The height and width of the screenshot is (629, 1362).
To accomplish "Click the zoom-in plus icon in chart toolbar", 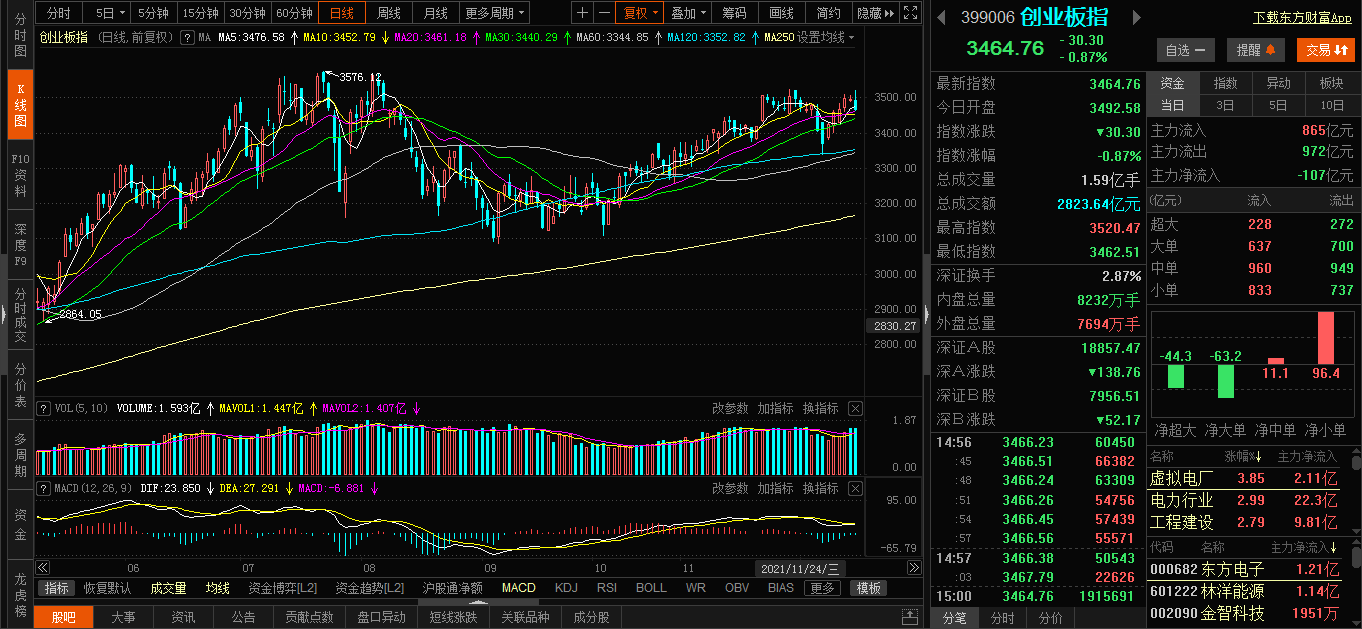I will pos(583,13).
